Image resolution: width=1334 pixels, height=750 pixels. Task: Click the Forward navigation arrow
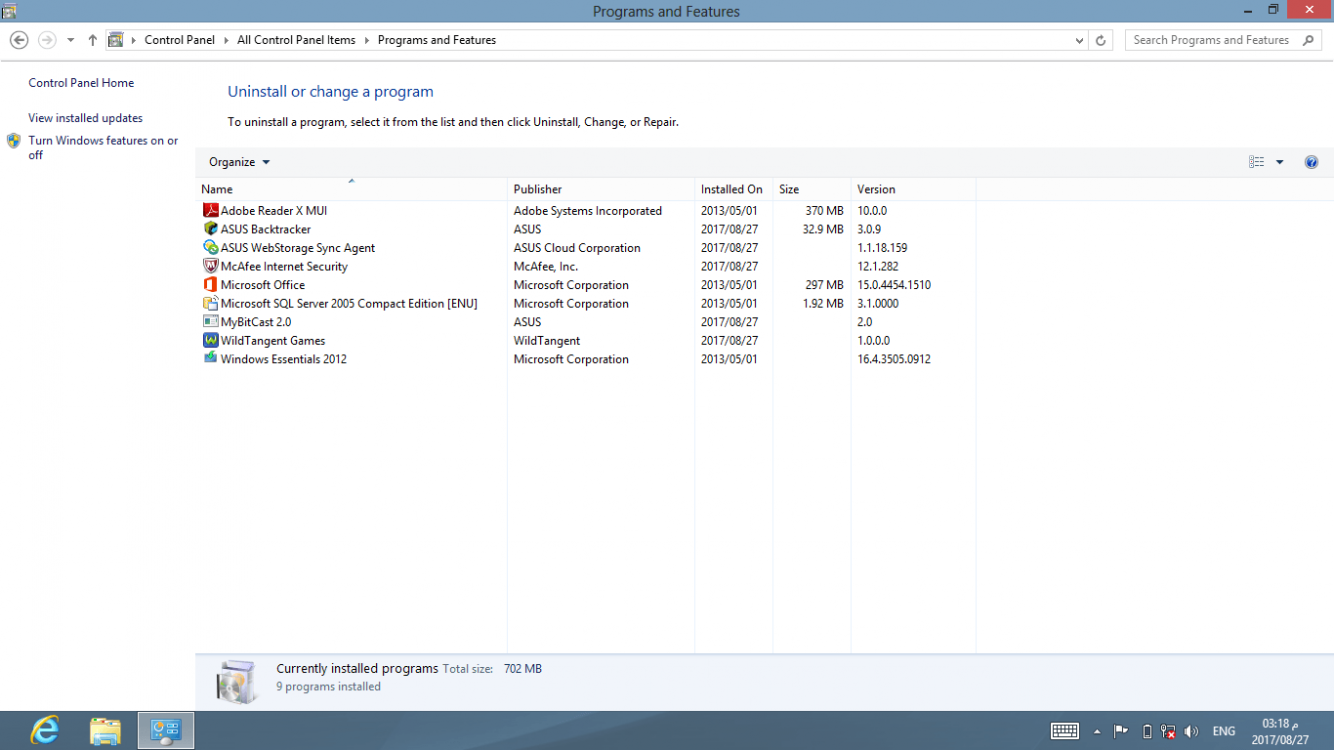tap(47, 40)
